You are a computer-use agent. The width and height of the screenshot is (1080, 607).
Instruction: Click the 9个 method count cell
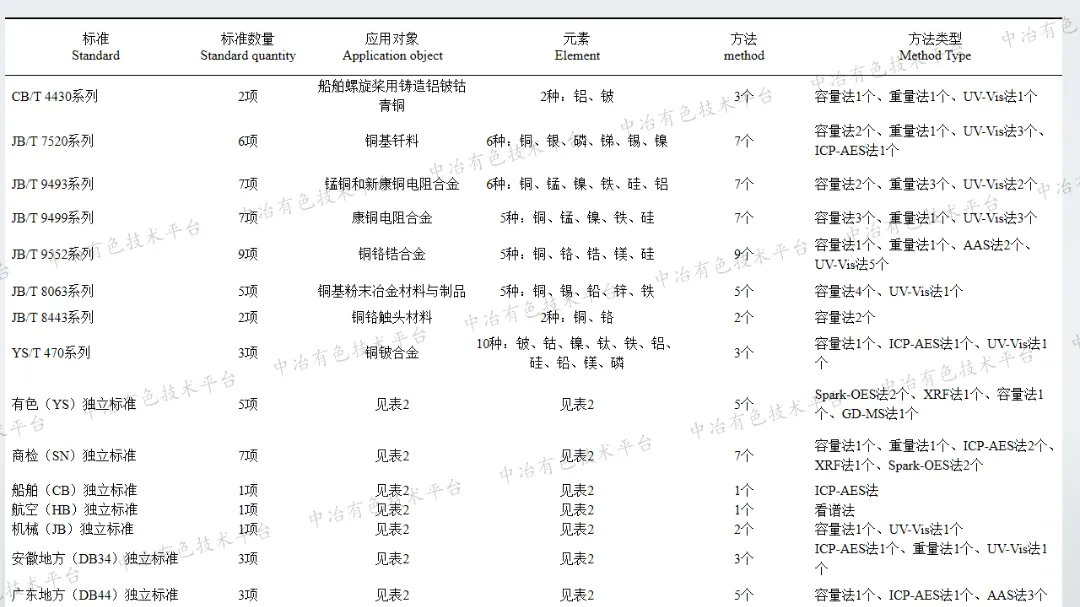tap(744, 254)
